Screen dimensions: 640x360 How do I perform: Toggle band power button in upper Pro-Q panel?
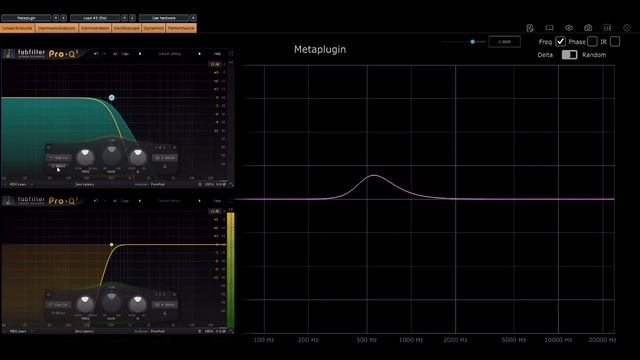tap(49, 147)
